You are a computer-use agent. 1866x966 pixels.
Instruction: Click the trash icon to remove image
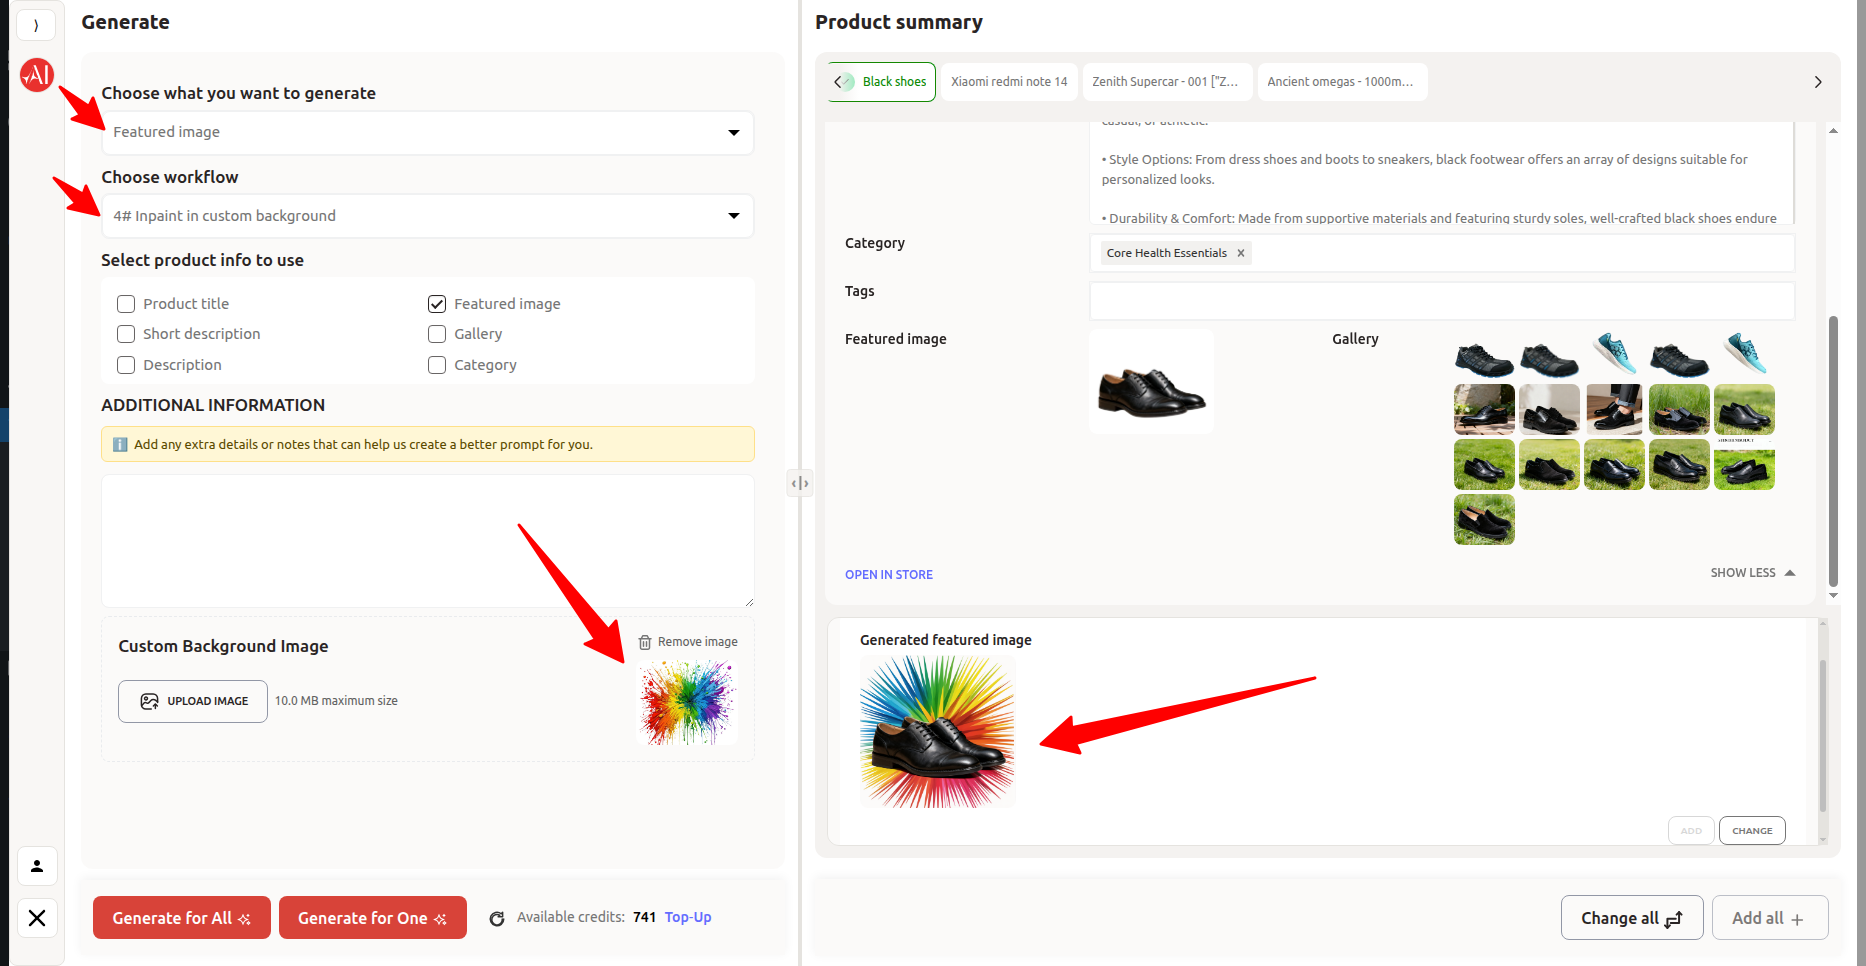645,642
